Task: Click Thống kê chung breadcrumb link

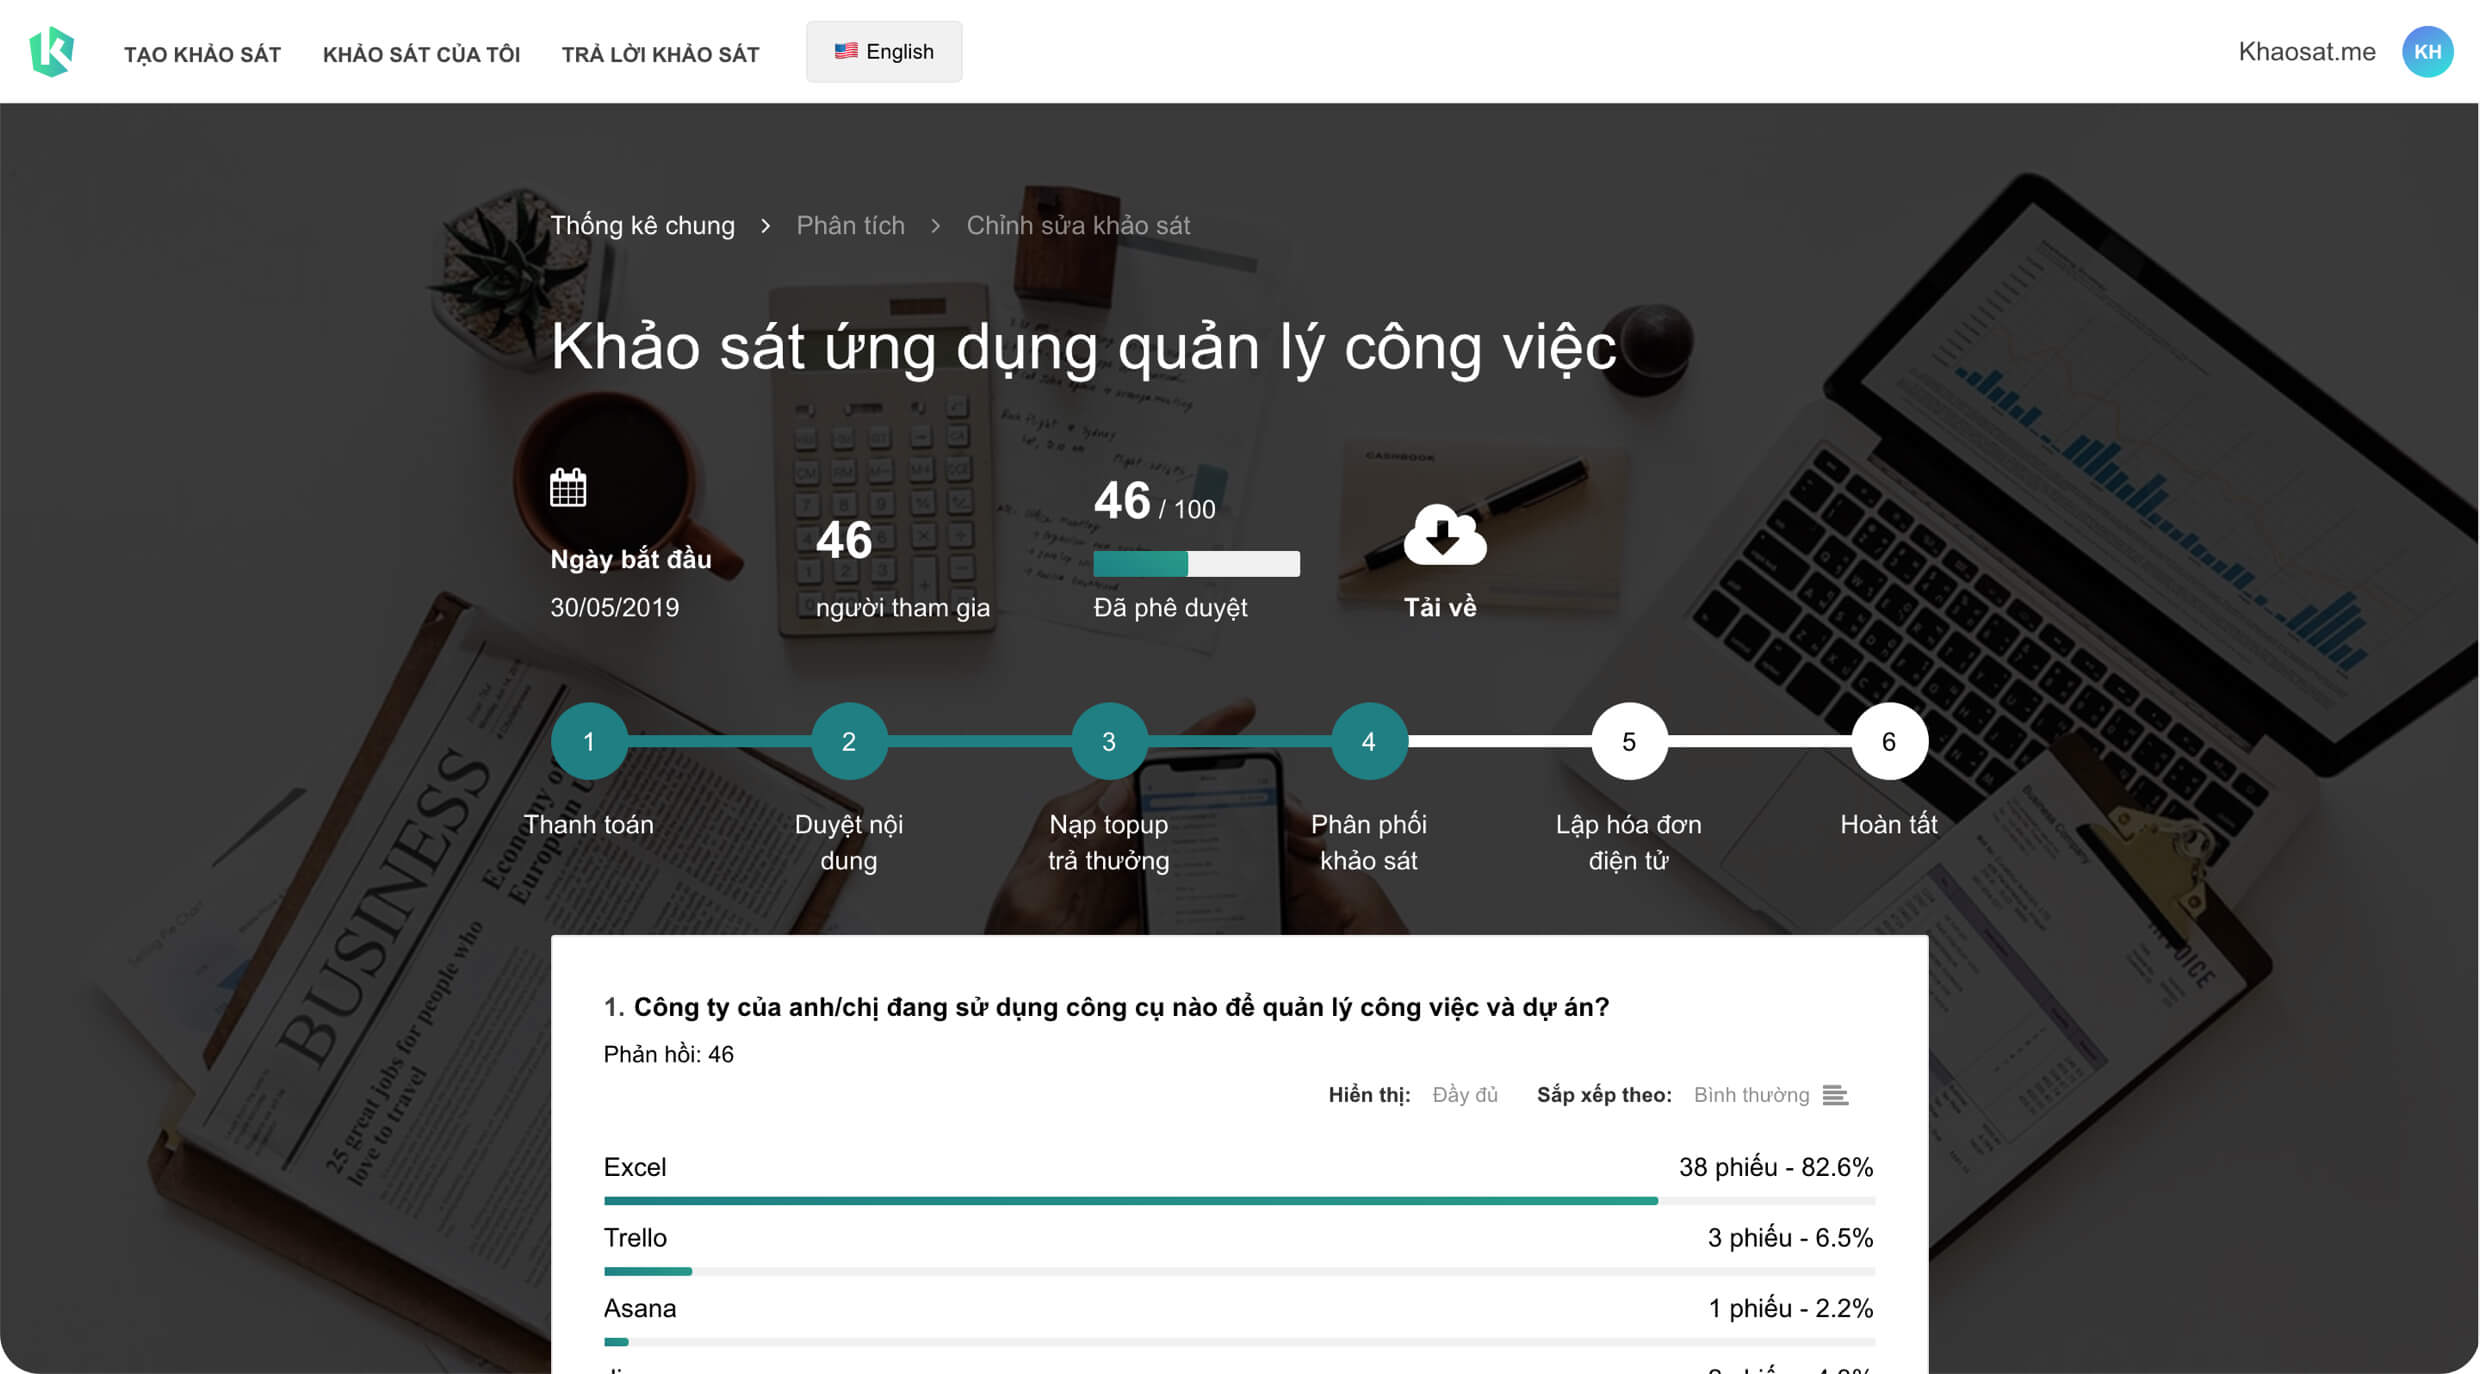Action: pyautogui.click(x=643, y=223)
